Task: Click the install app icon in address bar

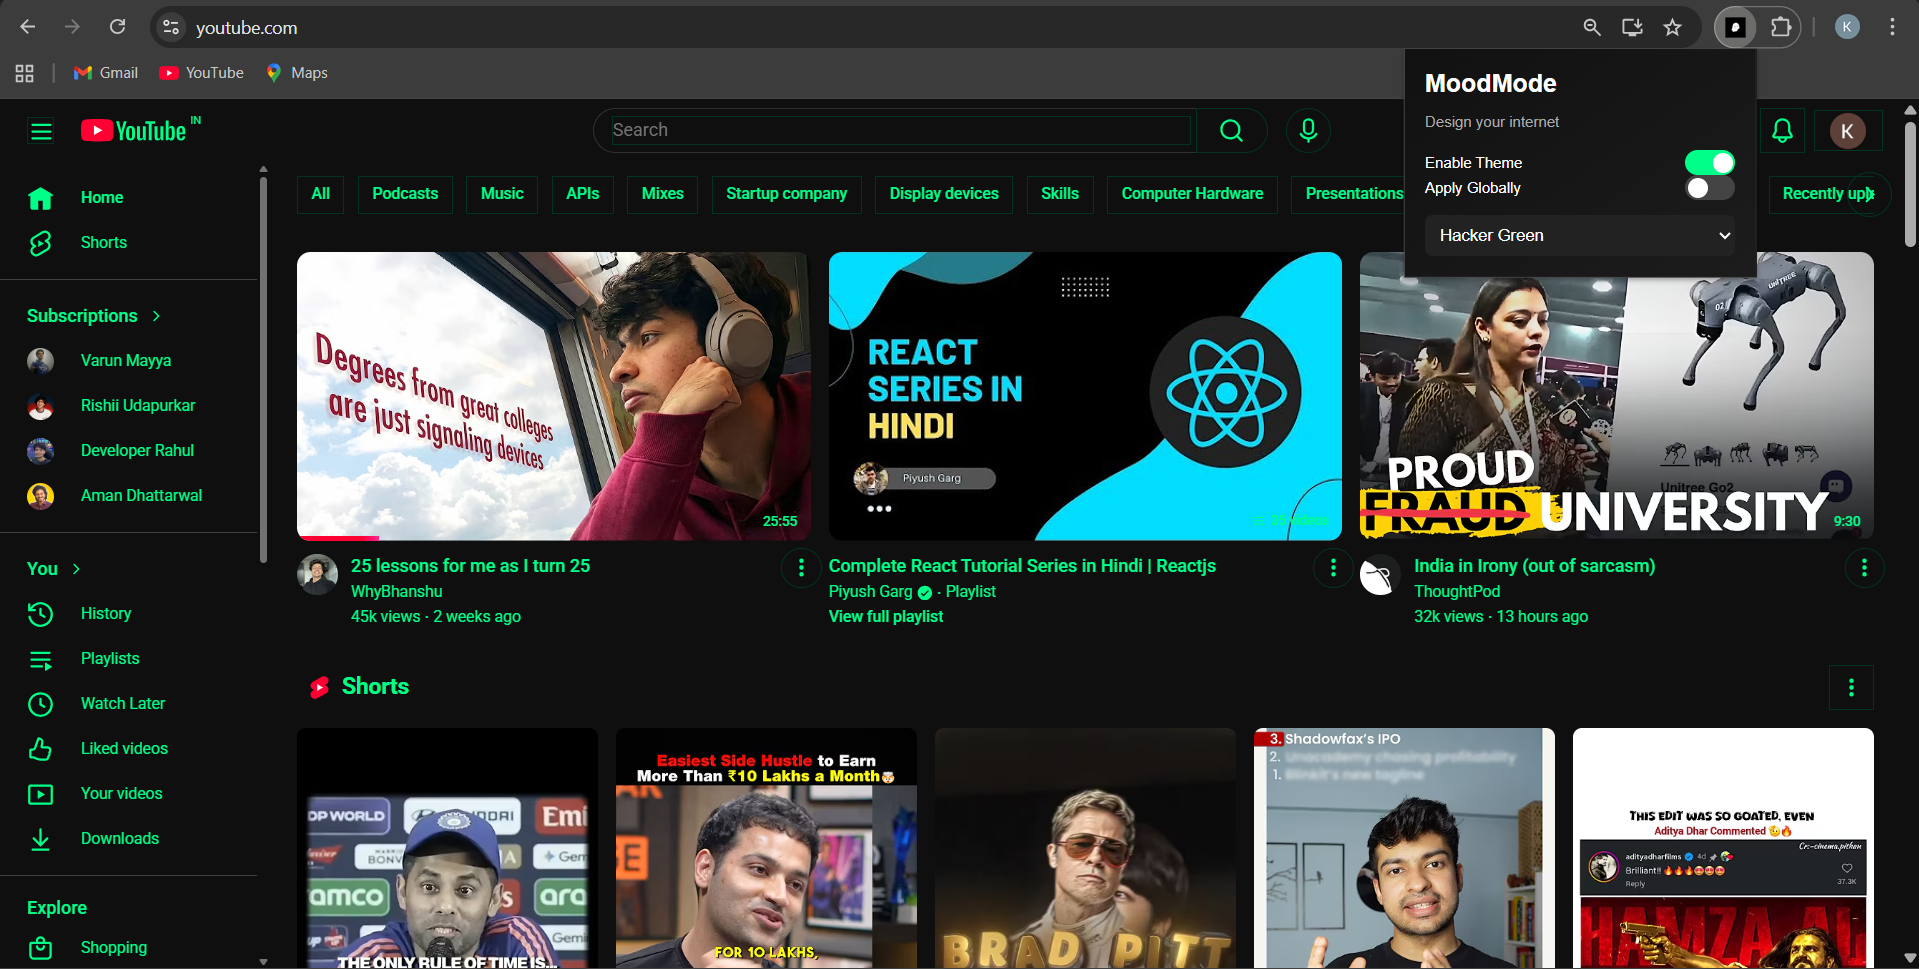Action: pyautogui.click(x=1632, y=28)
